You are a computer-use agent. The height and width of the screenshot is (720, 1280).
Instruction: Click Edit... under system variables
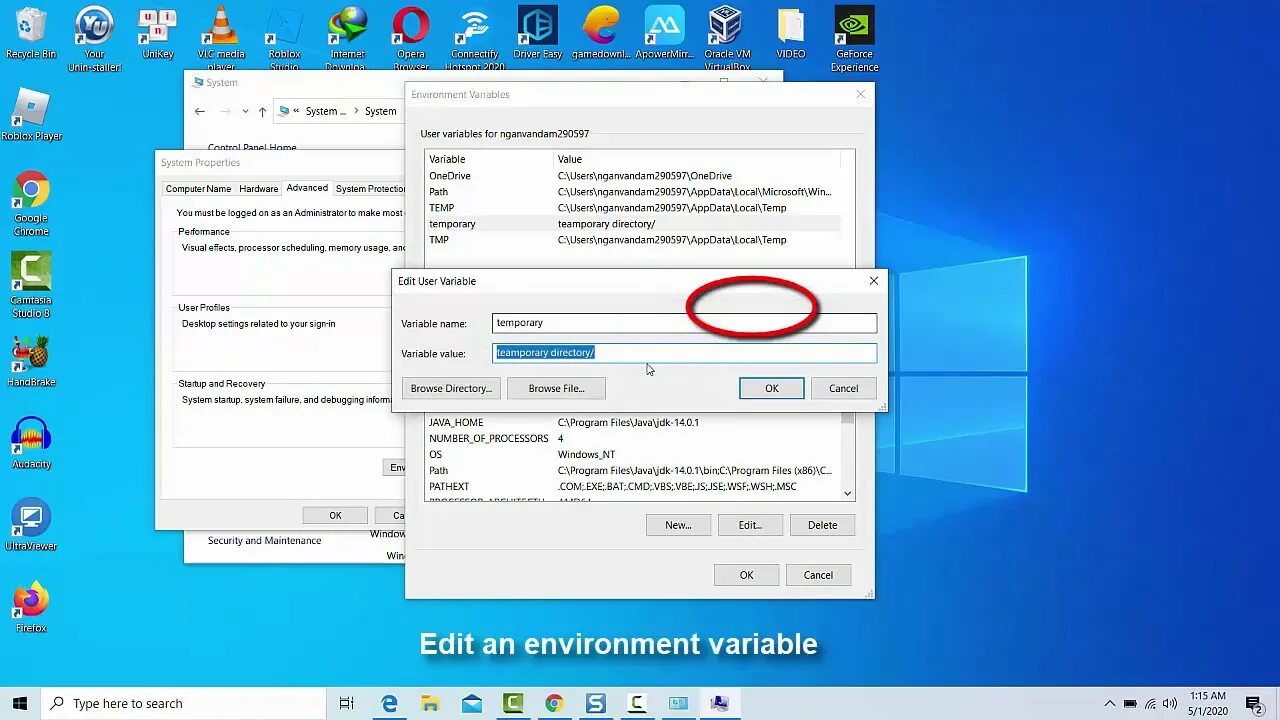(750, 525)
